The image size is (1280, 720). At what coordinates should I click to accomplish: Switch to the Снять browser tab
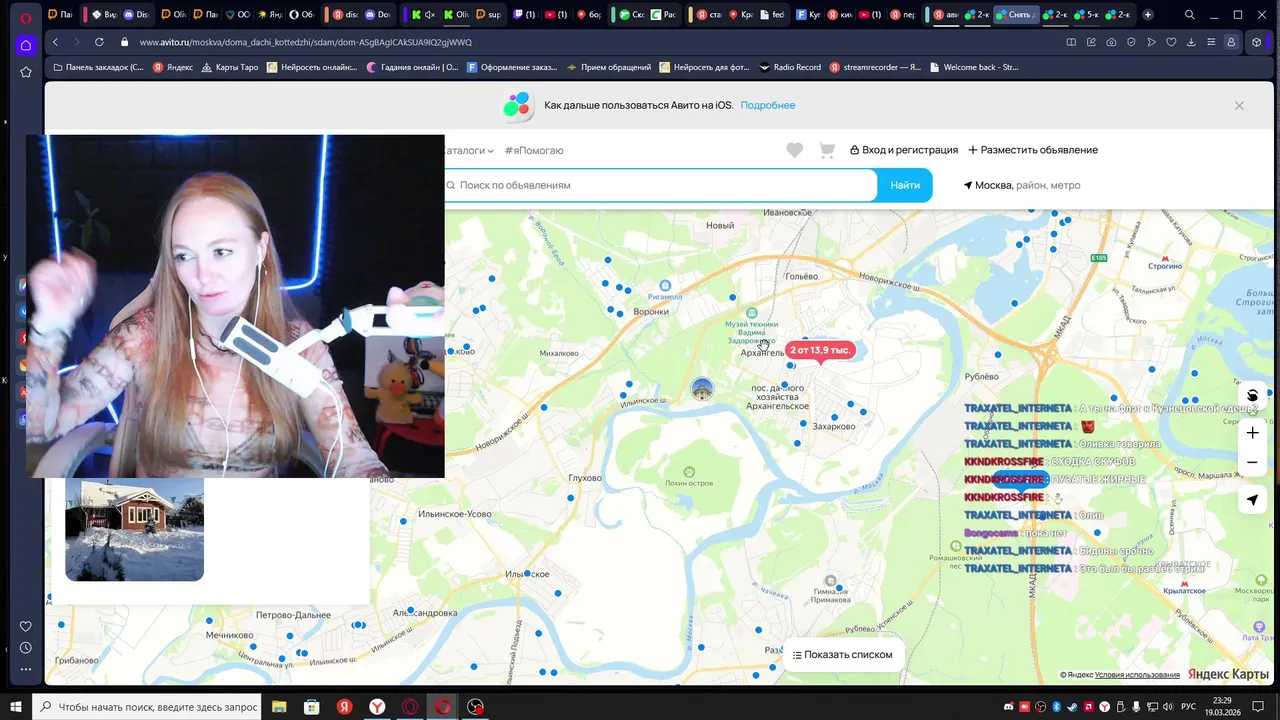1015,15
